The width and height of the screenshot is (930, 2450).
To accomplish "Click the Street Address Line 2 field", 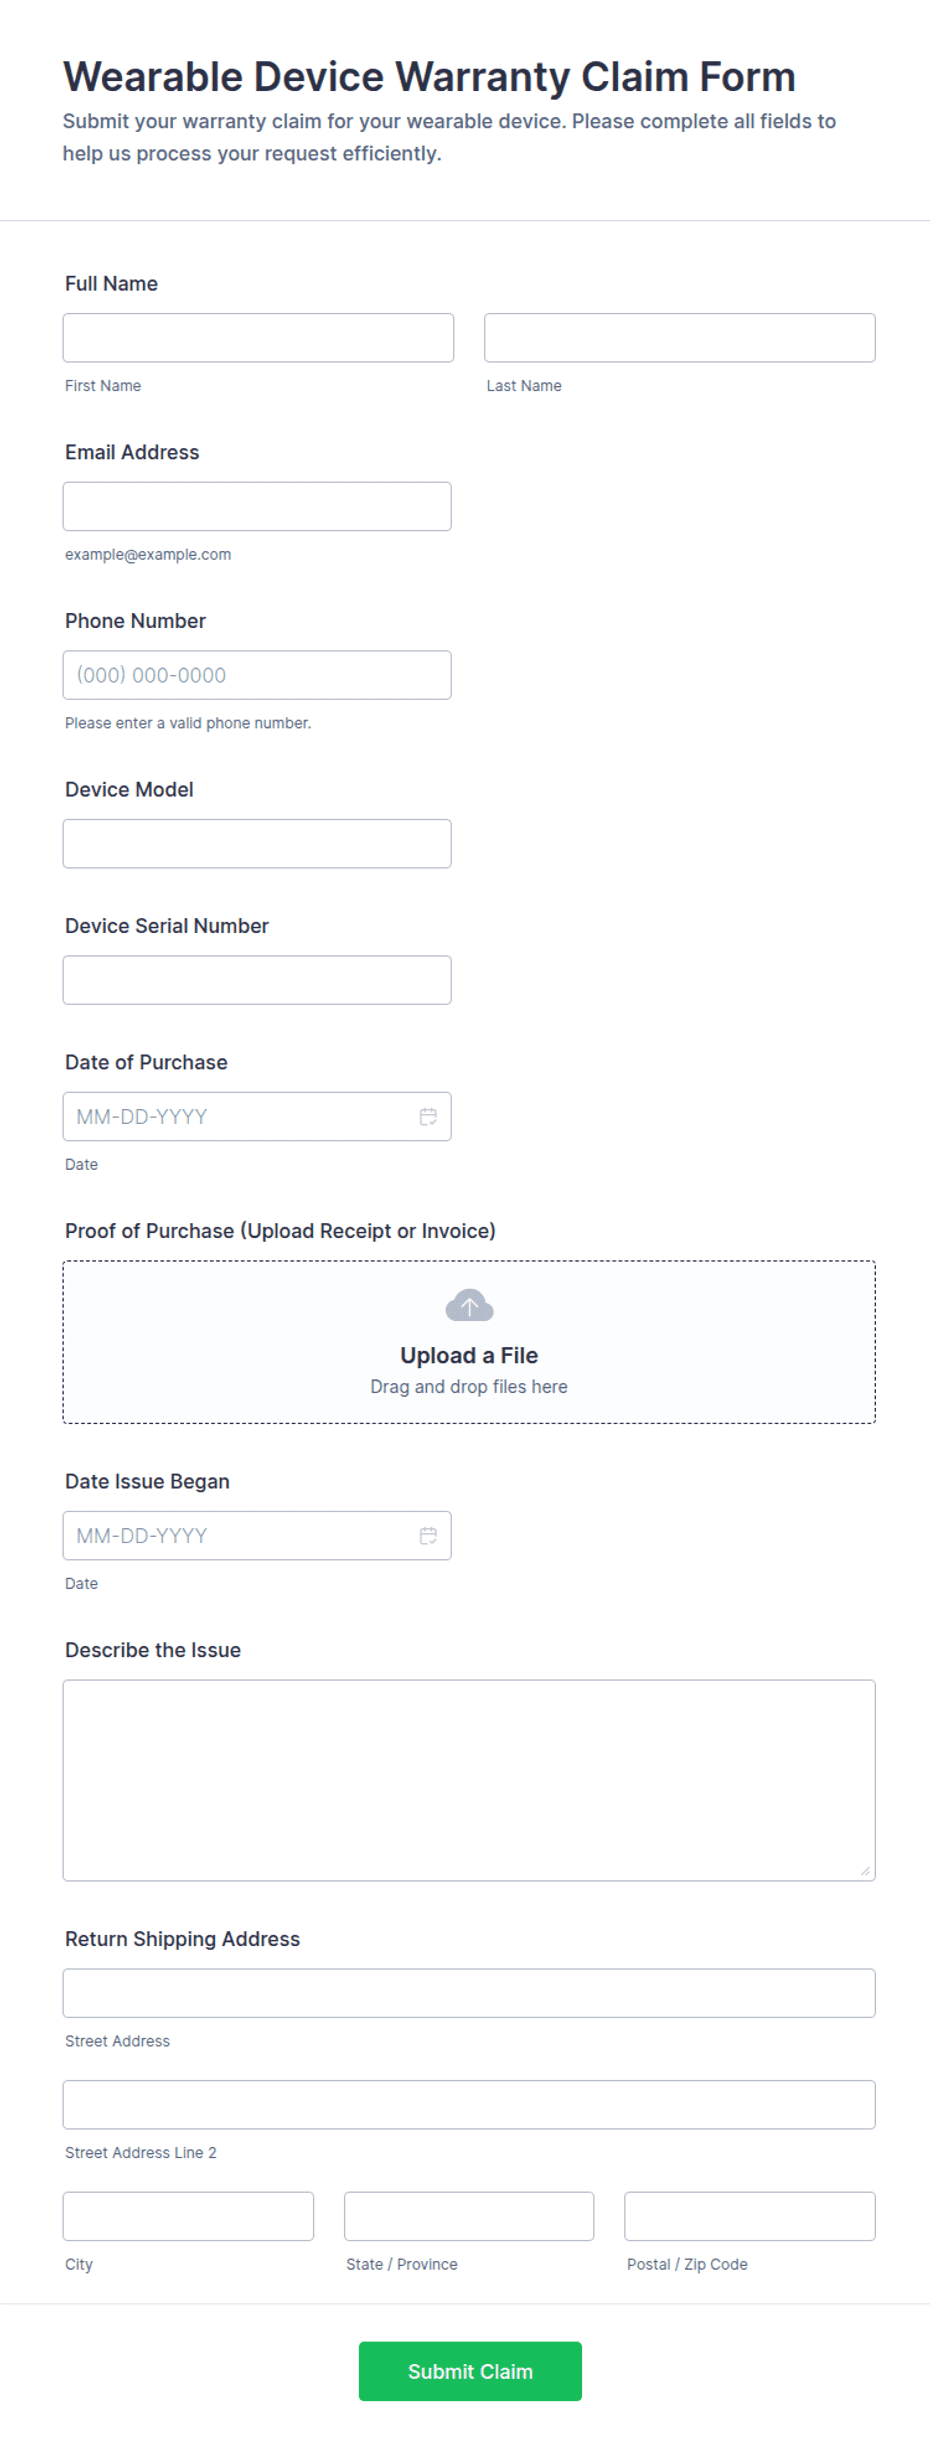I will pos(469,2105).
